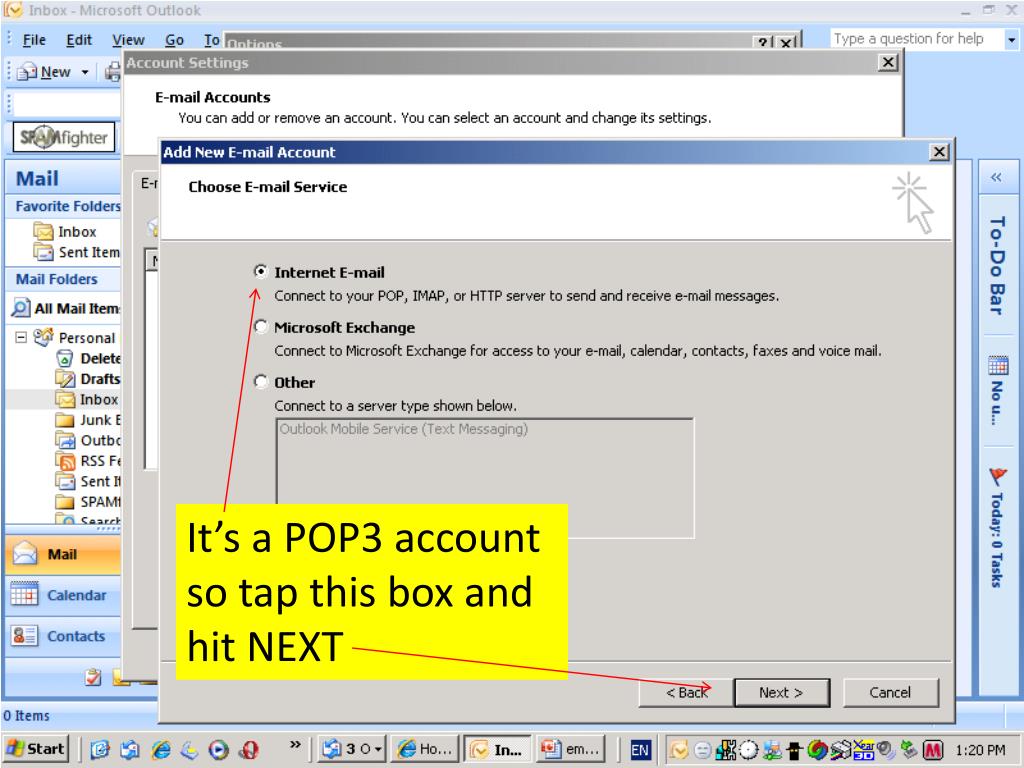The width and height of the screenshot is (1024, 768).
Task: Click the Favorite Folders header
Action: 63,206
